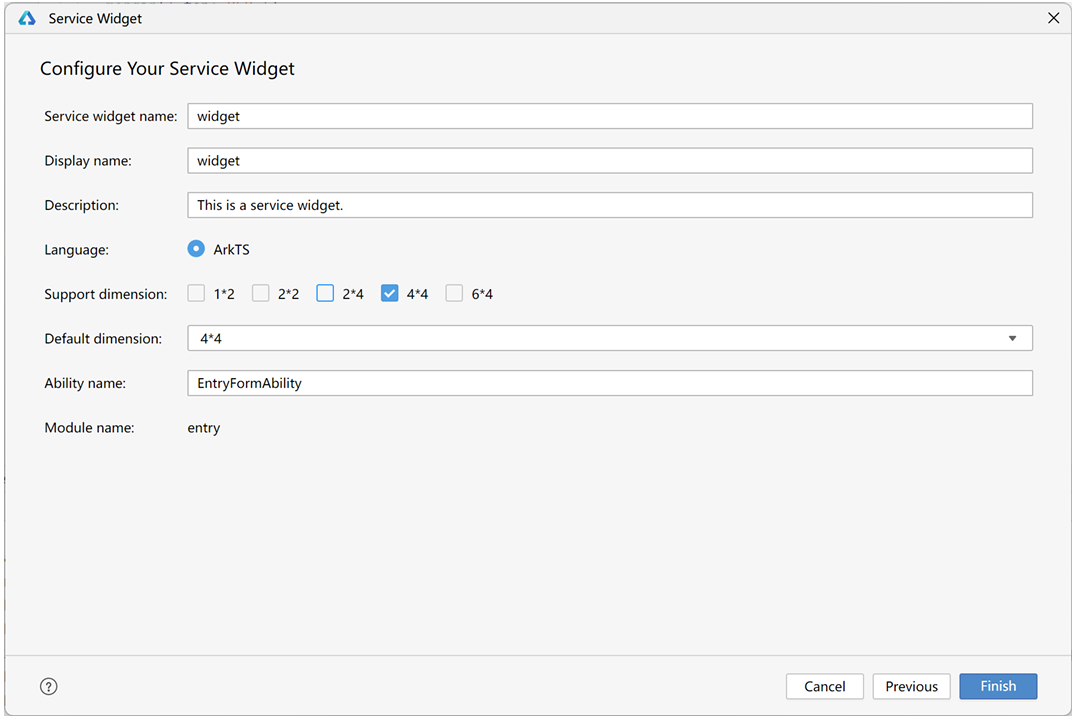Click into the Ability name field
Viewport: 1076px width, 724px height.
point(610,383)
